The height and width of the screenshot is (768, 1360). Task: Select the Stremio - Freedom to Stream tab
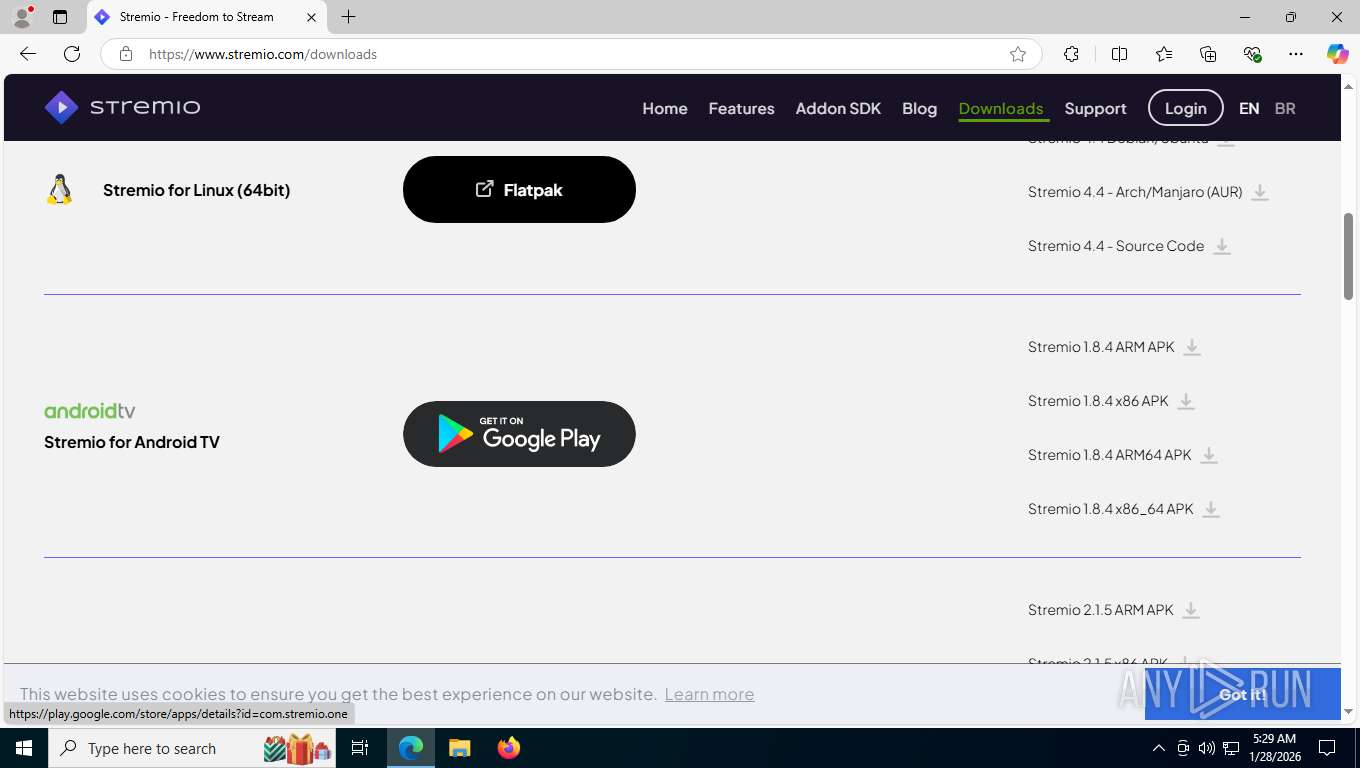click(x=207, y=17)
